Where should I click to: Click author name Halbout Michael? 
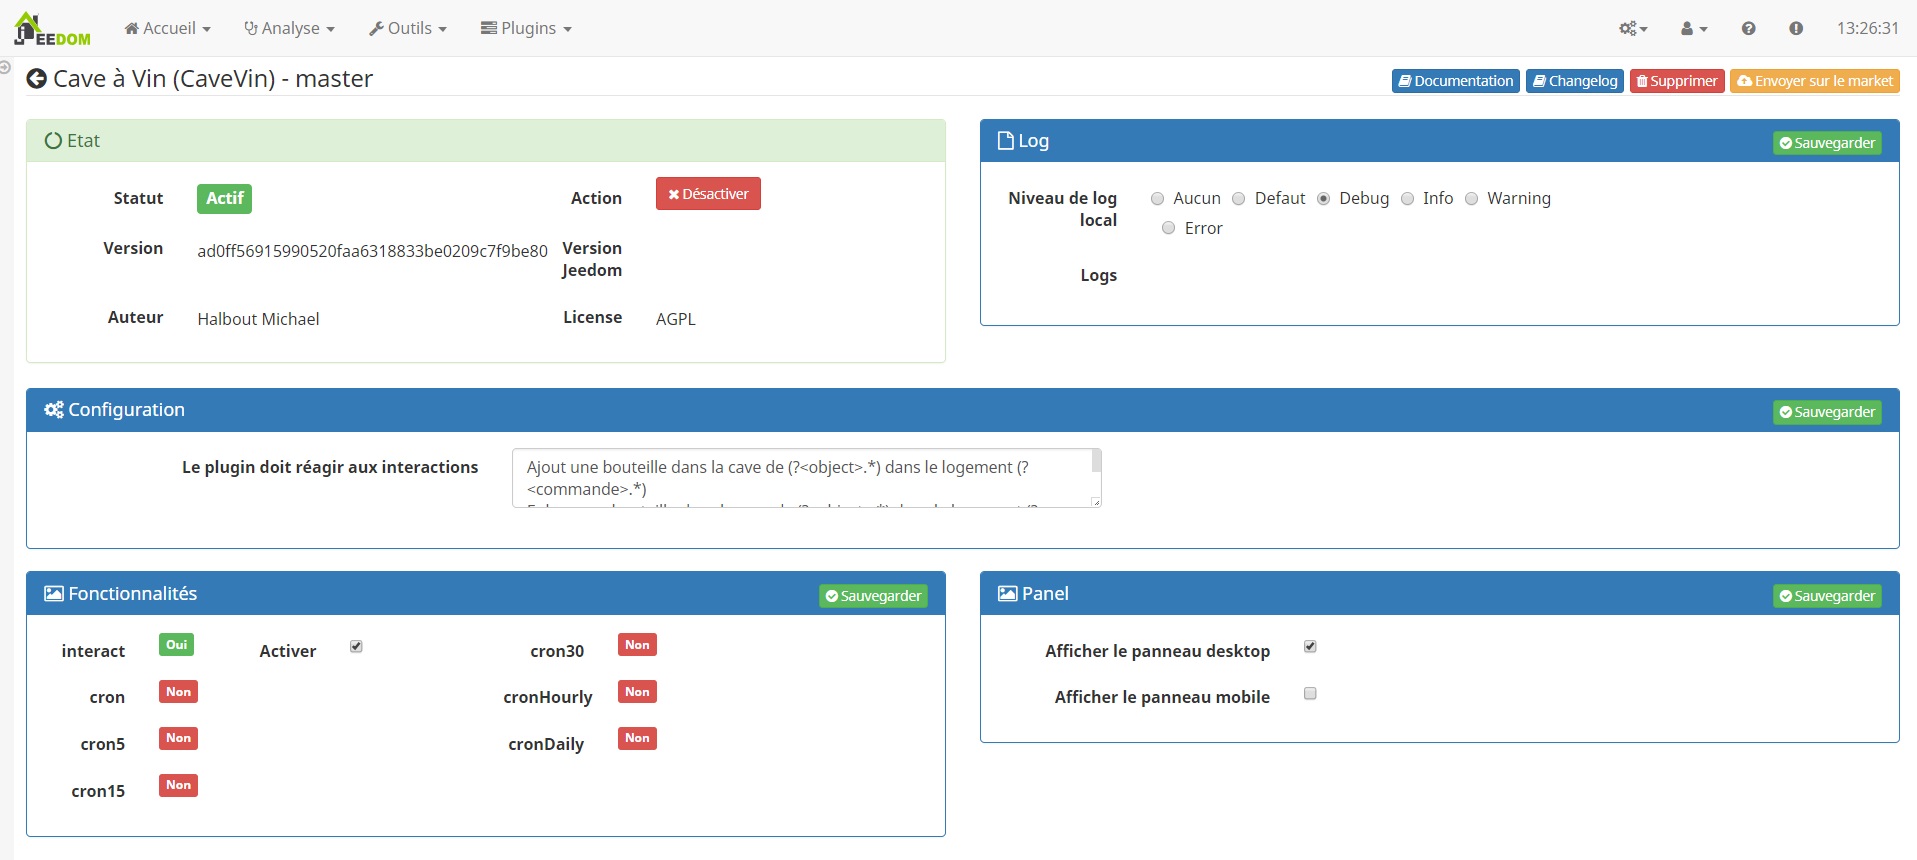click(258, 319)
